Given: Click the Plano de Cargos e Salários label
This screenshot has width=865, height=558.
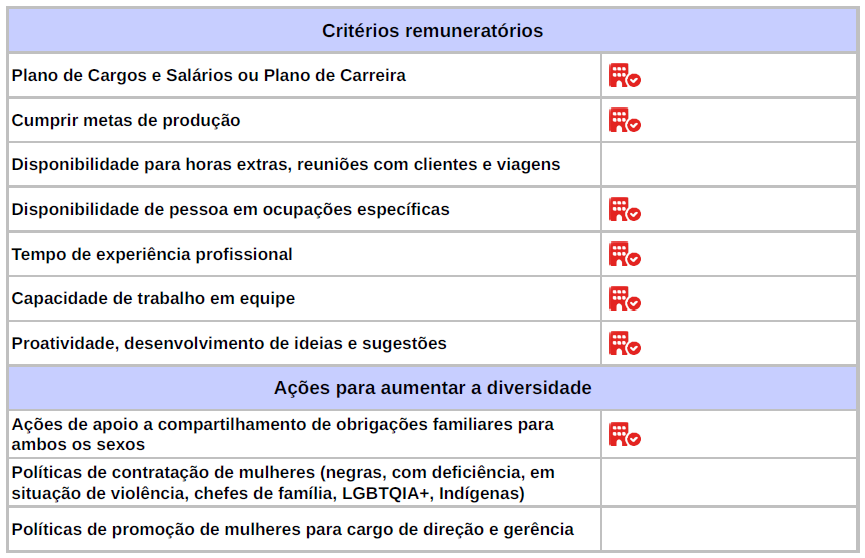Looking at the screenshot, I should pos(208,76).
